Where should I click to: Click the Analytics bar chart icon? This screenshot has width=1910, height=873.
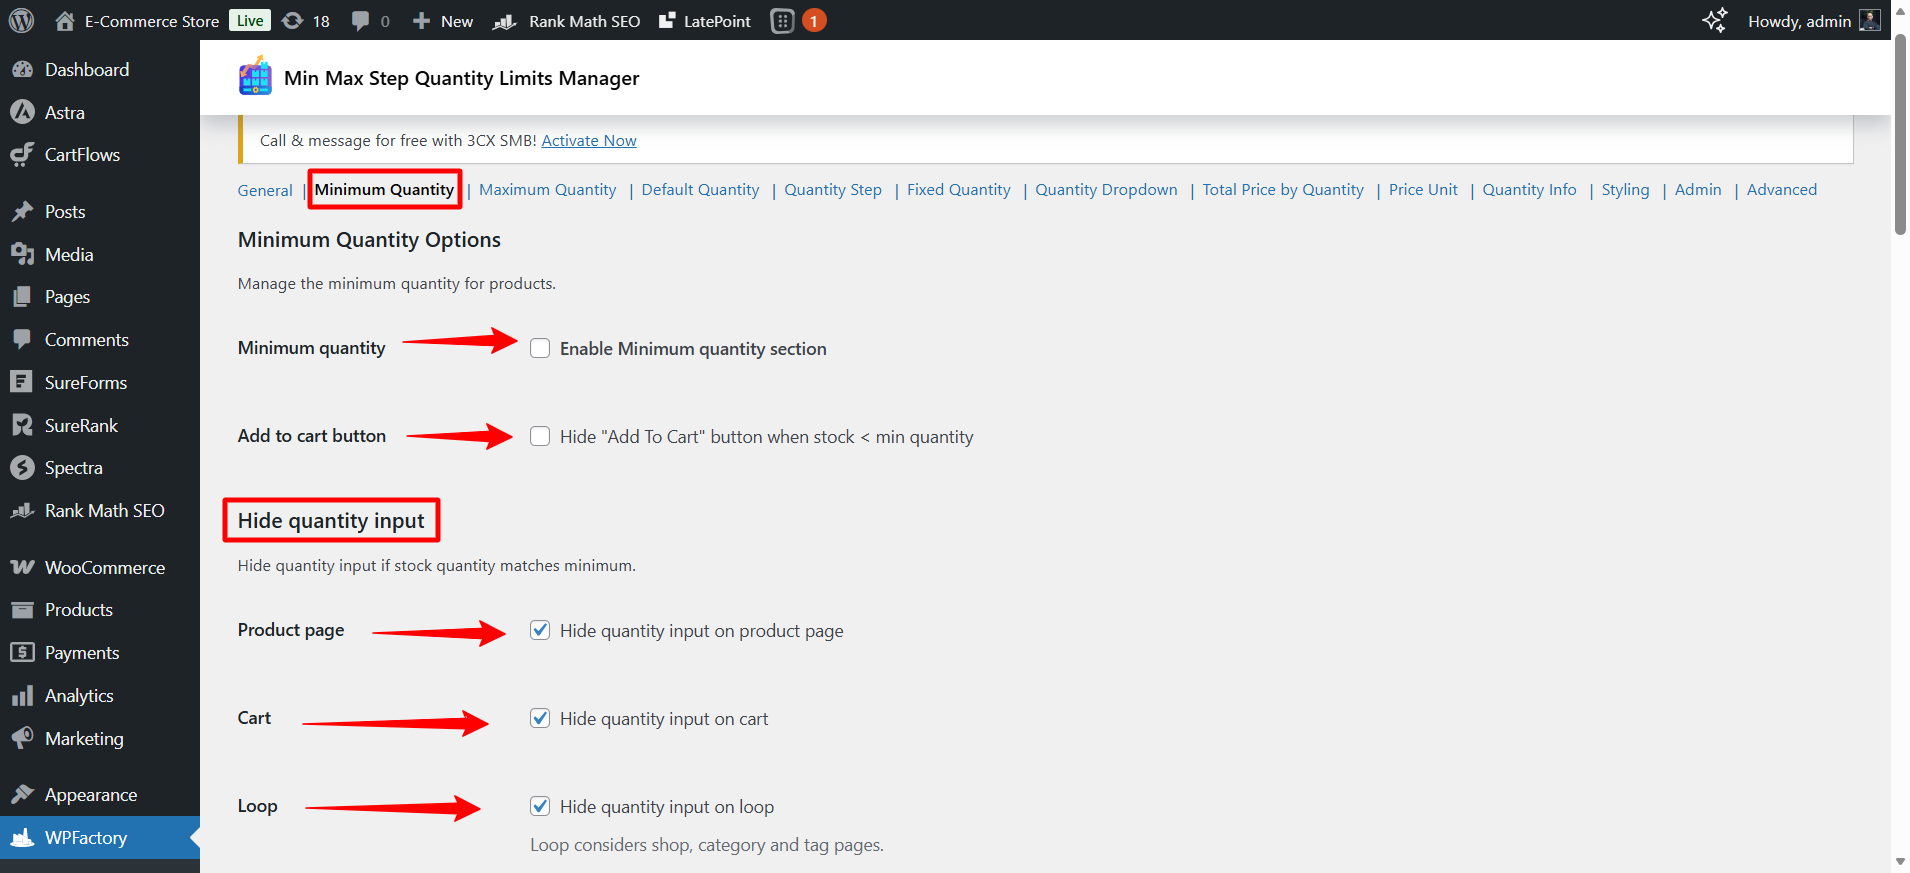click(22, 695)
